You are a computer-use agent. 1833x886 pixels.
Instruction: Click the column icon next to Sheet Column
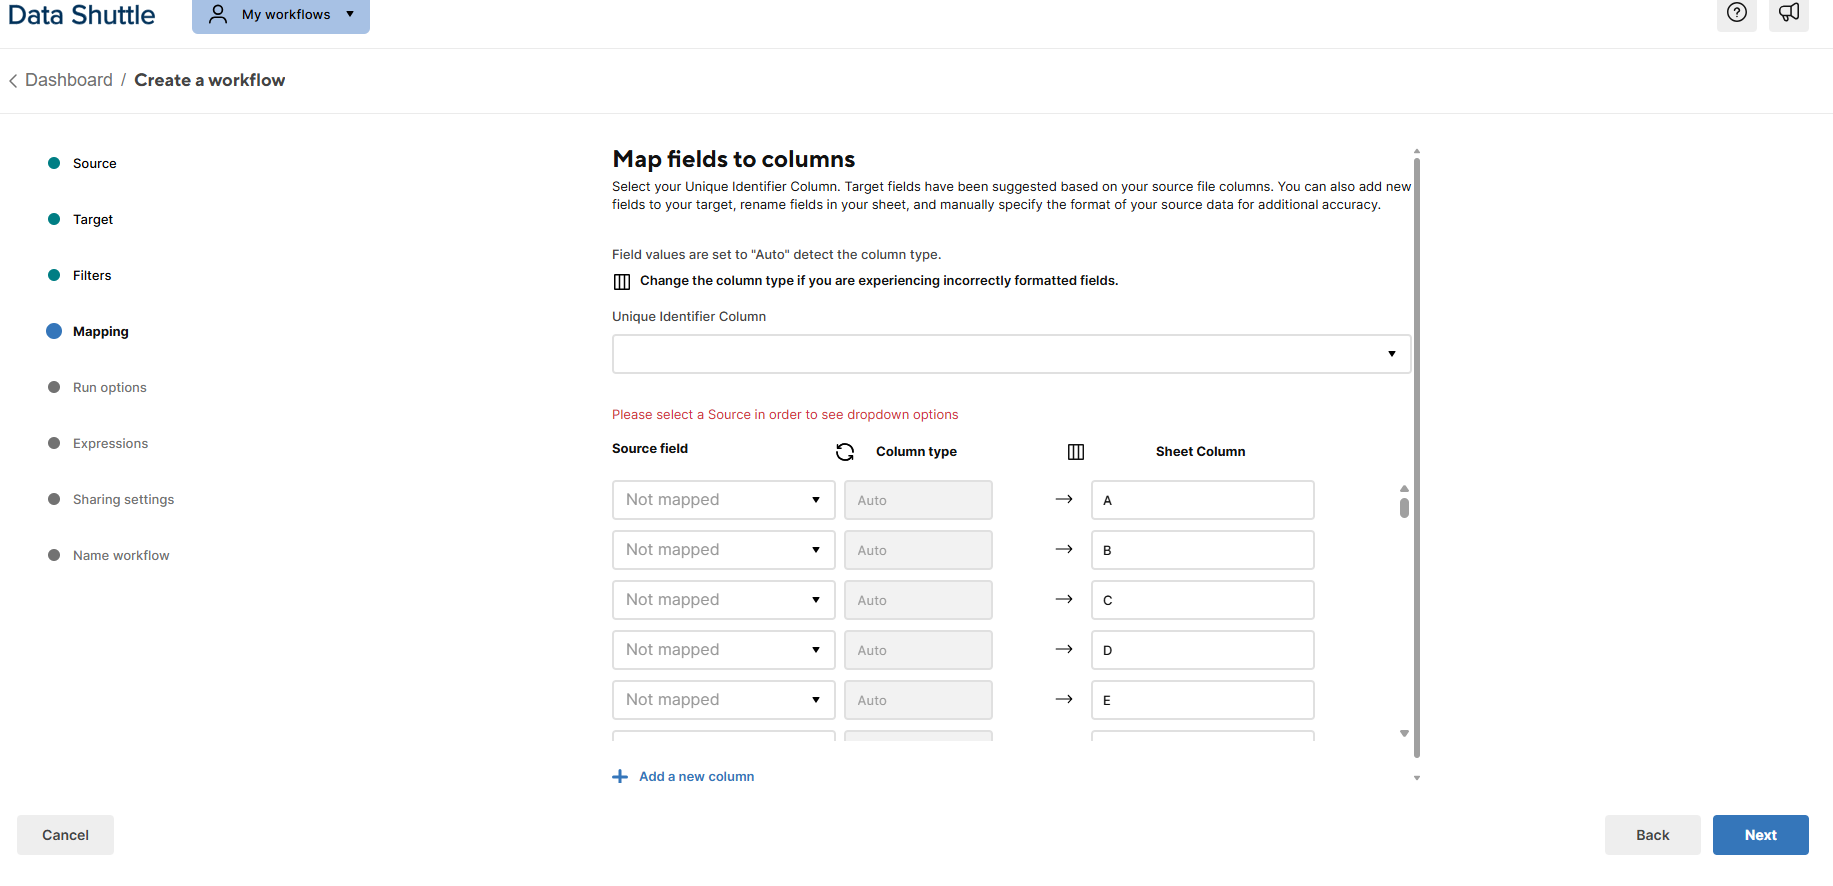tap(1076, 452)
